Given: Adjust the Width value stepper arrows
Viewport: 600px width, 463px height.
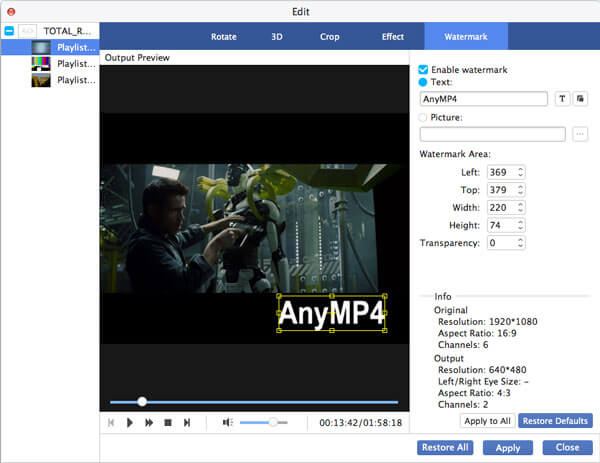Looking at the screenshot, I should click(x=520, y=207).
